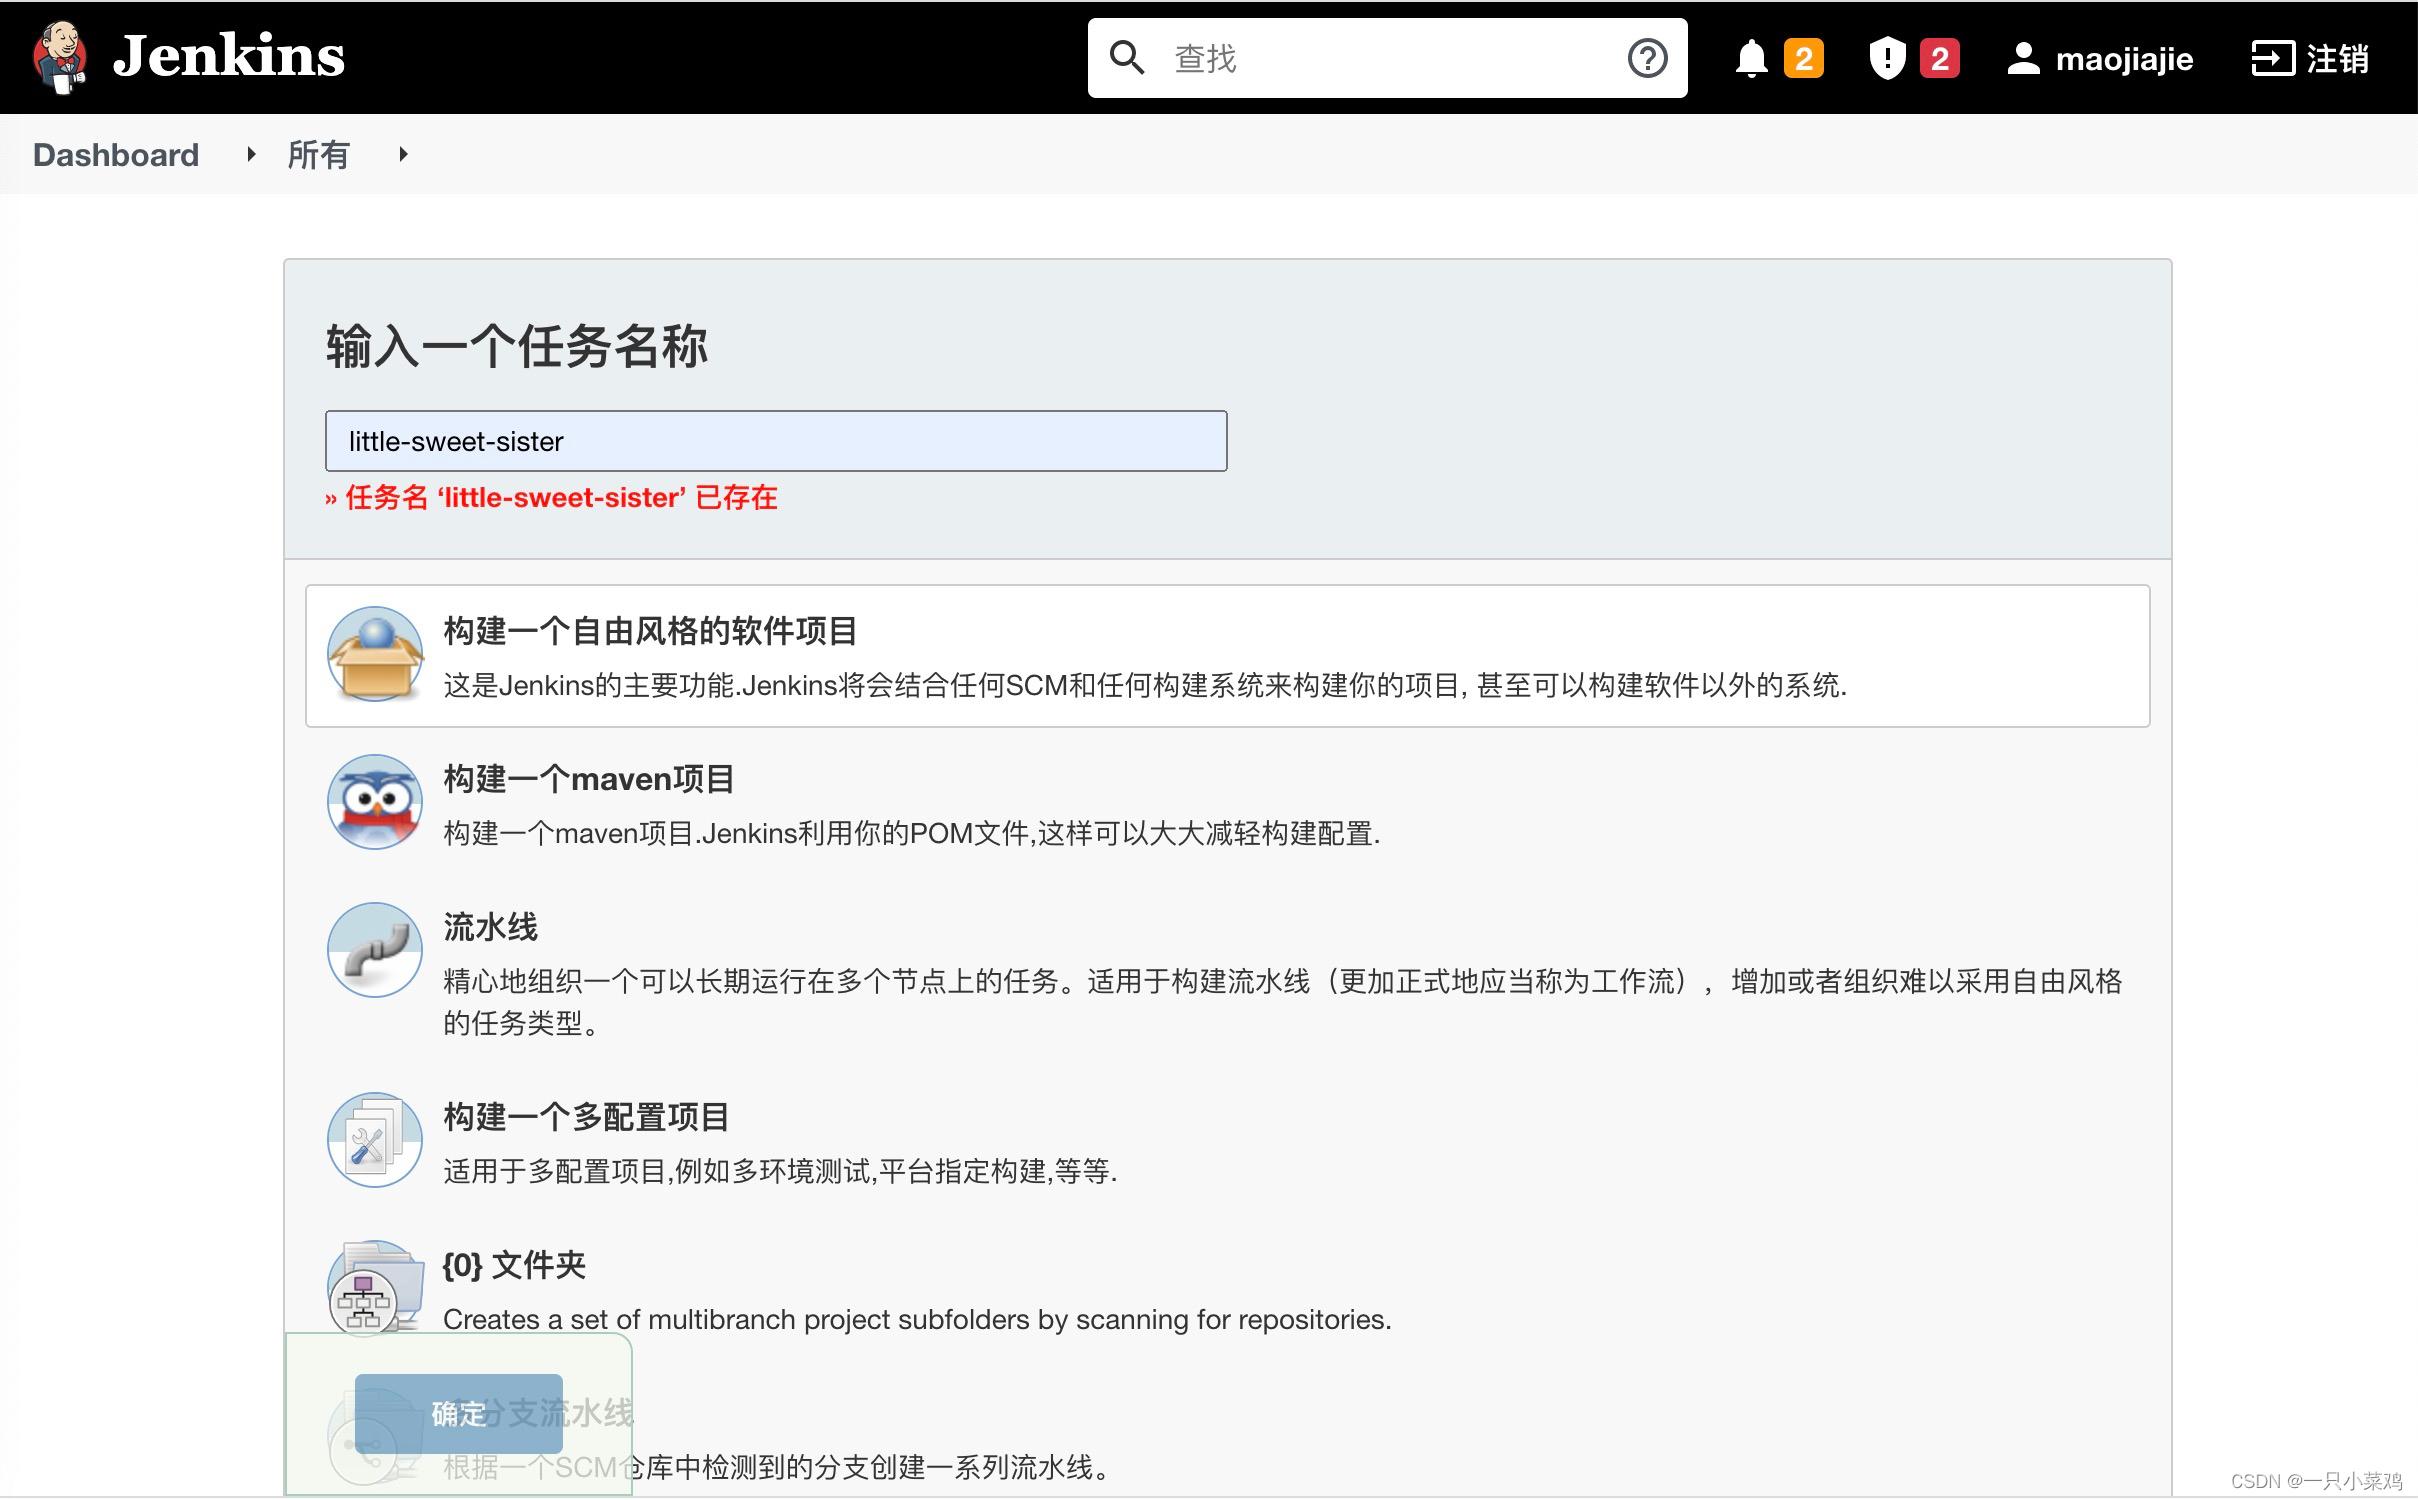Image resolution: width=2418 pixels, height=1500 pixels.
Task: Open notifications bell icon
Action: click(1751, 58)
